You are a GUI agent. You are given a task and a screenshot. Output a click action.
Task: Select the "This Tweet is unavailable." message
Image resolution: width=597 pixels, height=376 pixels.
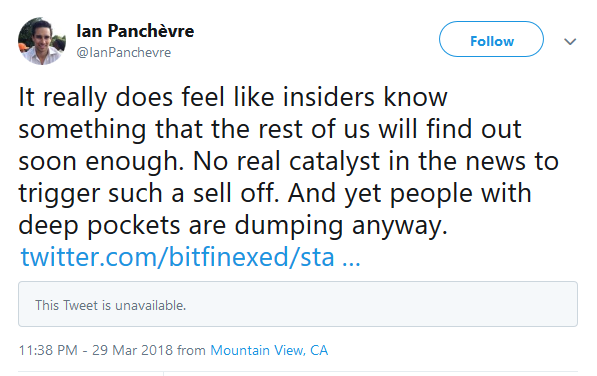pos(110,305)
